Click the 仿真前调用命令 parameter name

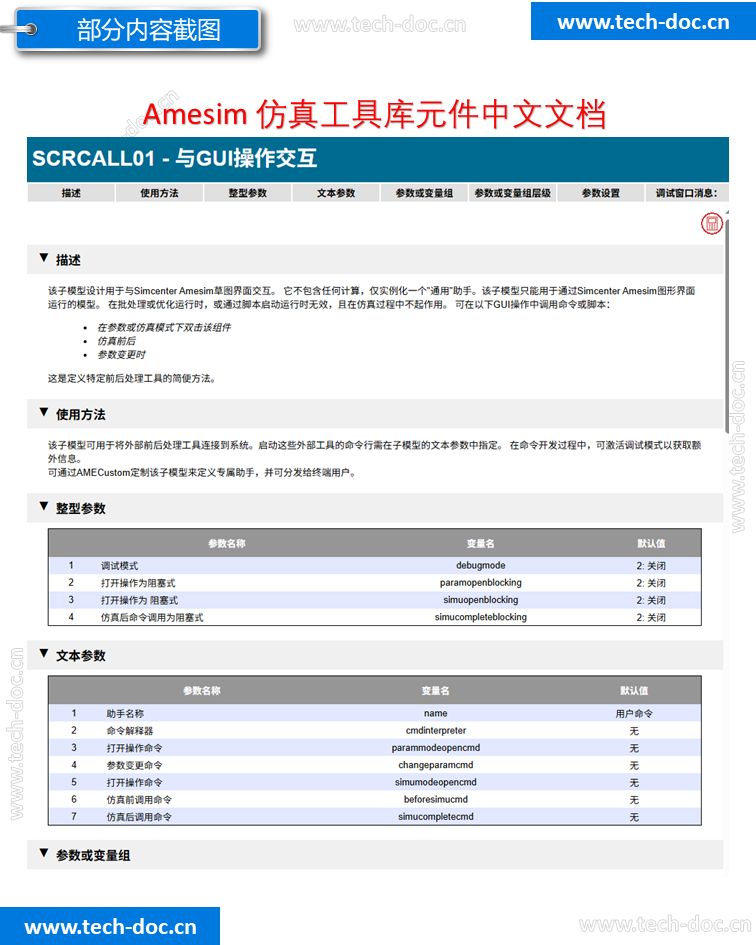click(139, 799)
